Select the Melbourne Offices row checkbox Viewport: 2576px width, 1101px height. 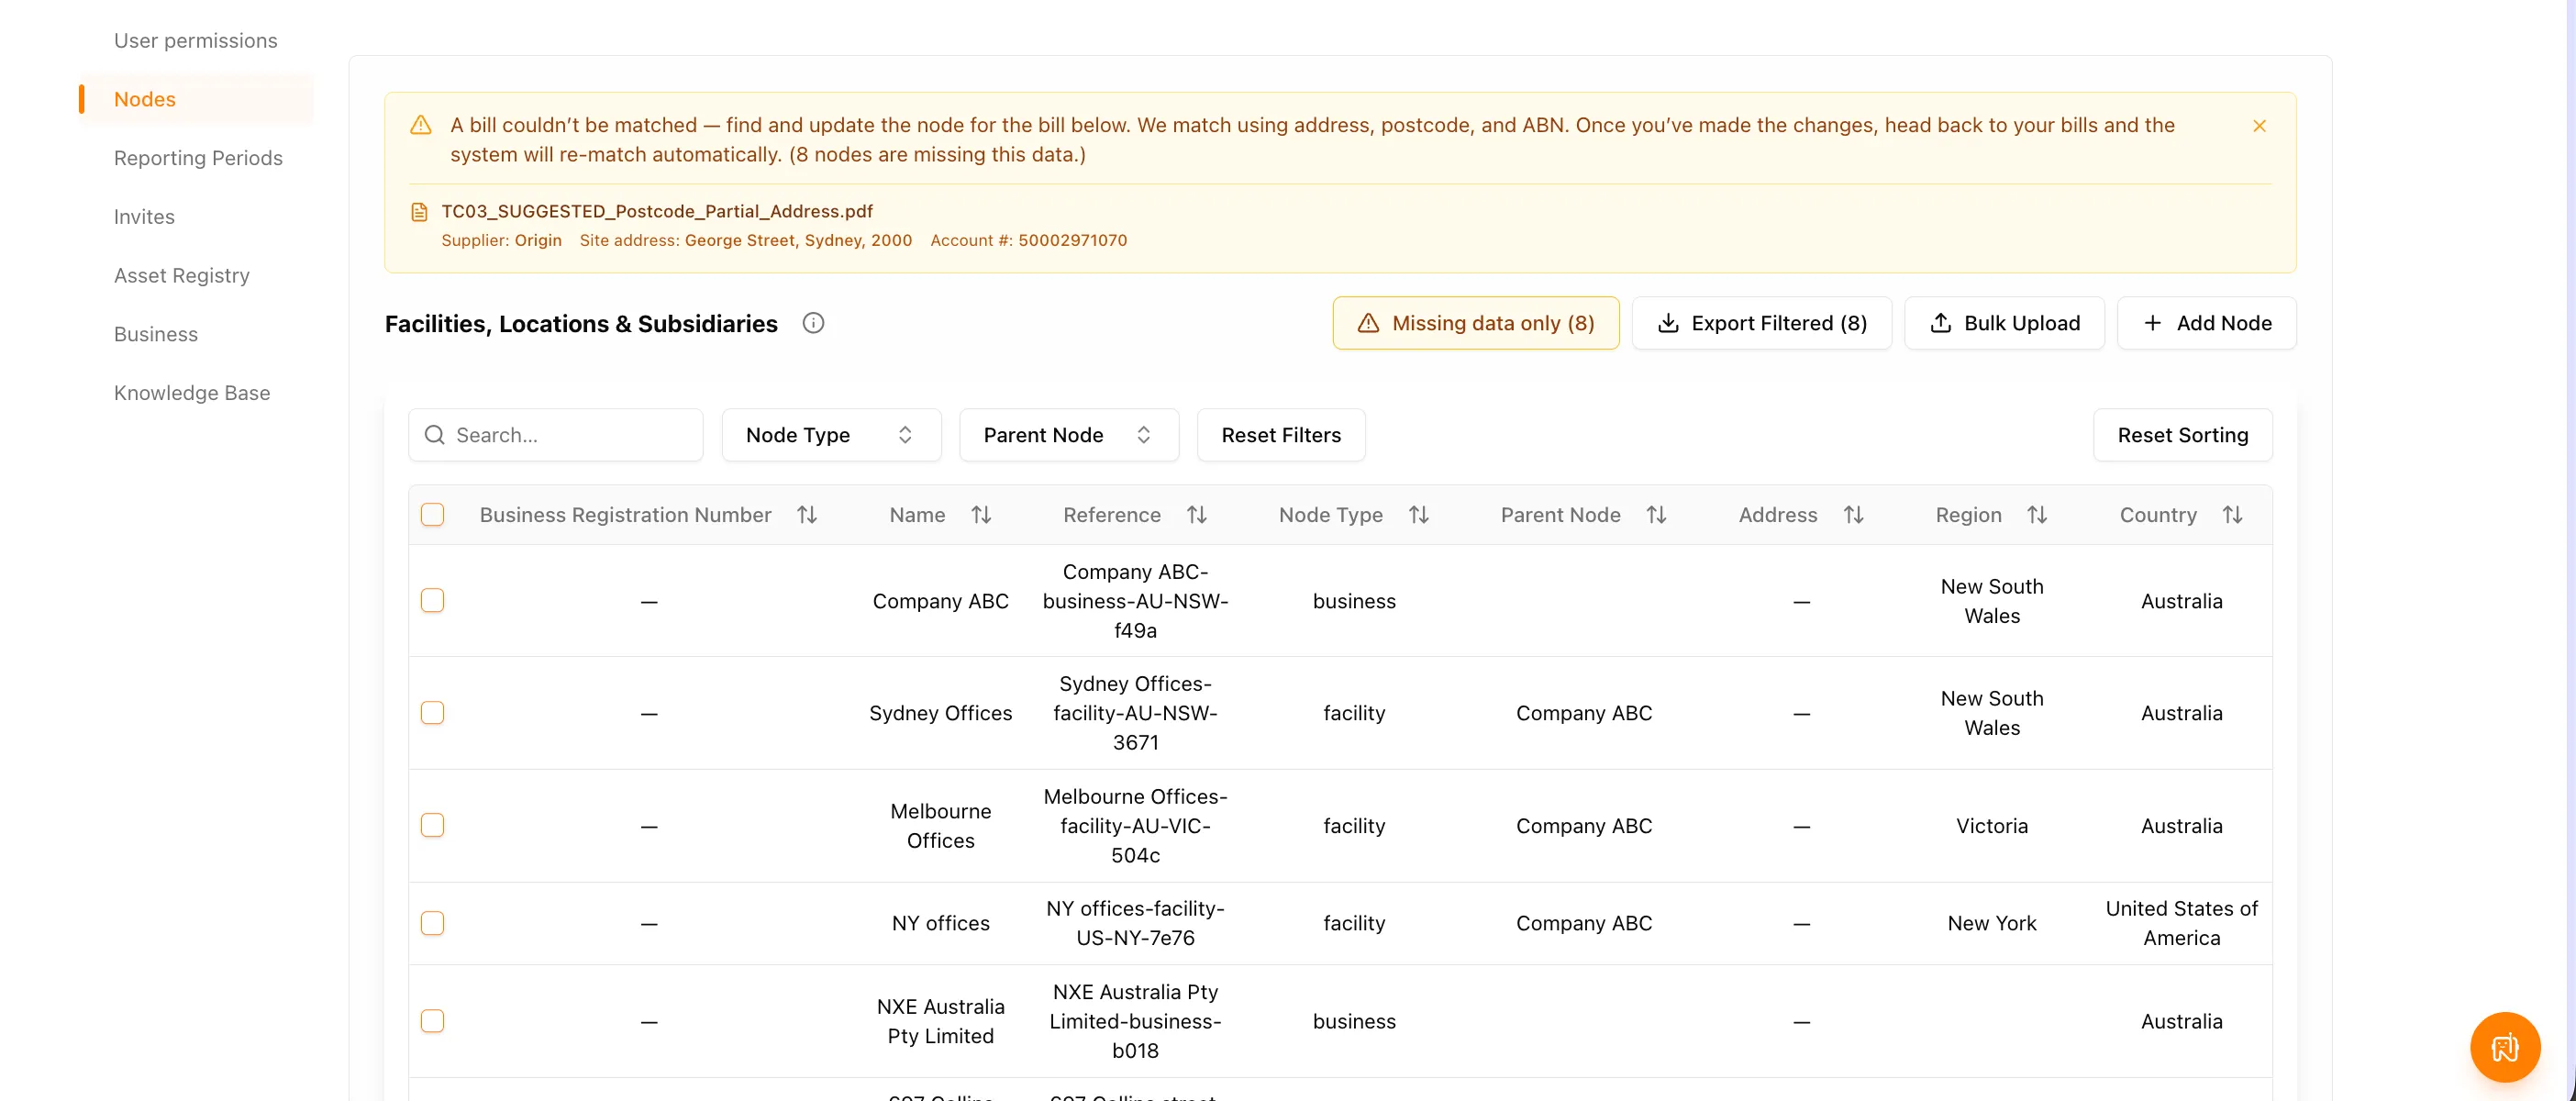pos(432,825)
